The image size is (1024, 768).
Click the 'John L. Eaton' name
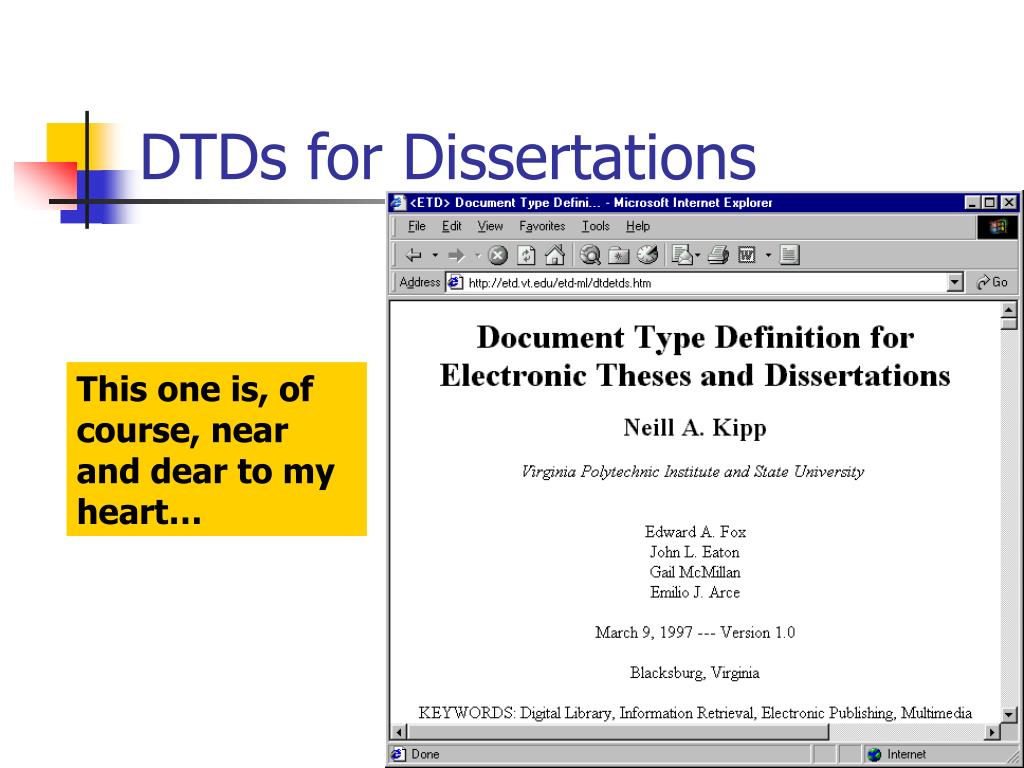(x=695, y=552)
